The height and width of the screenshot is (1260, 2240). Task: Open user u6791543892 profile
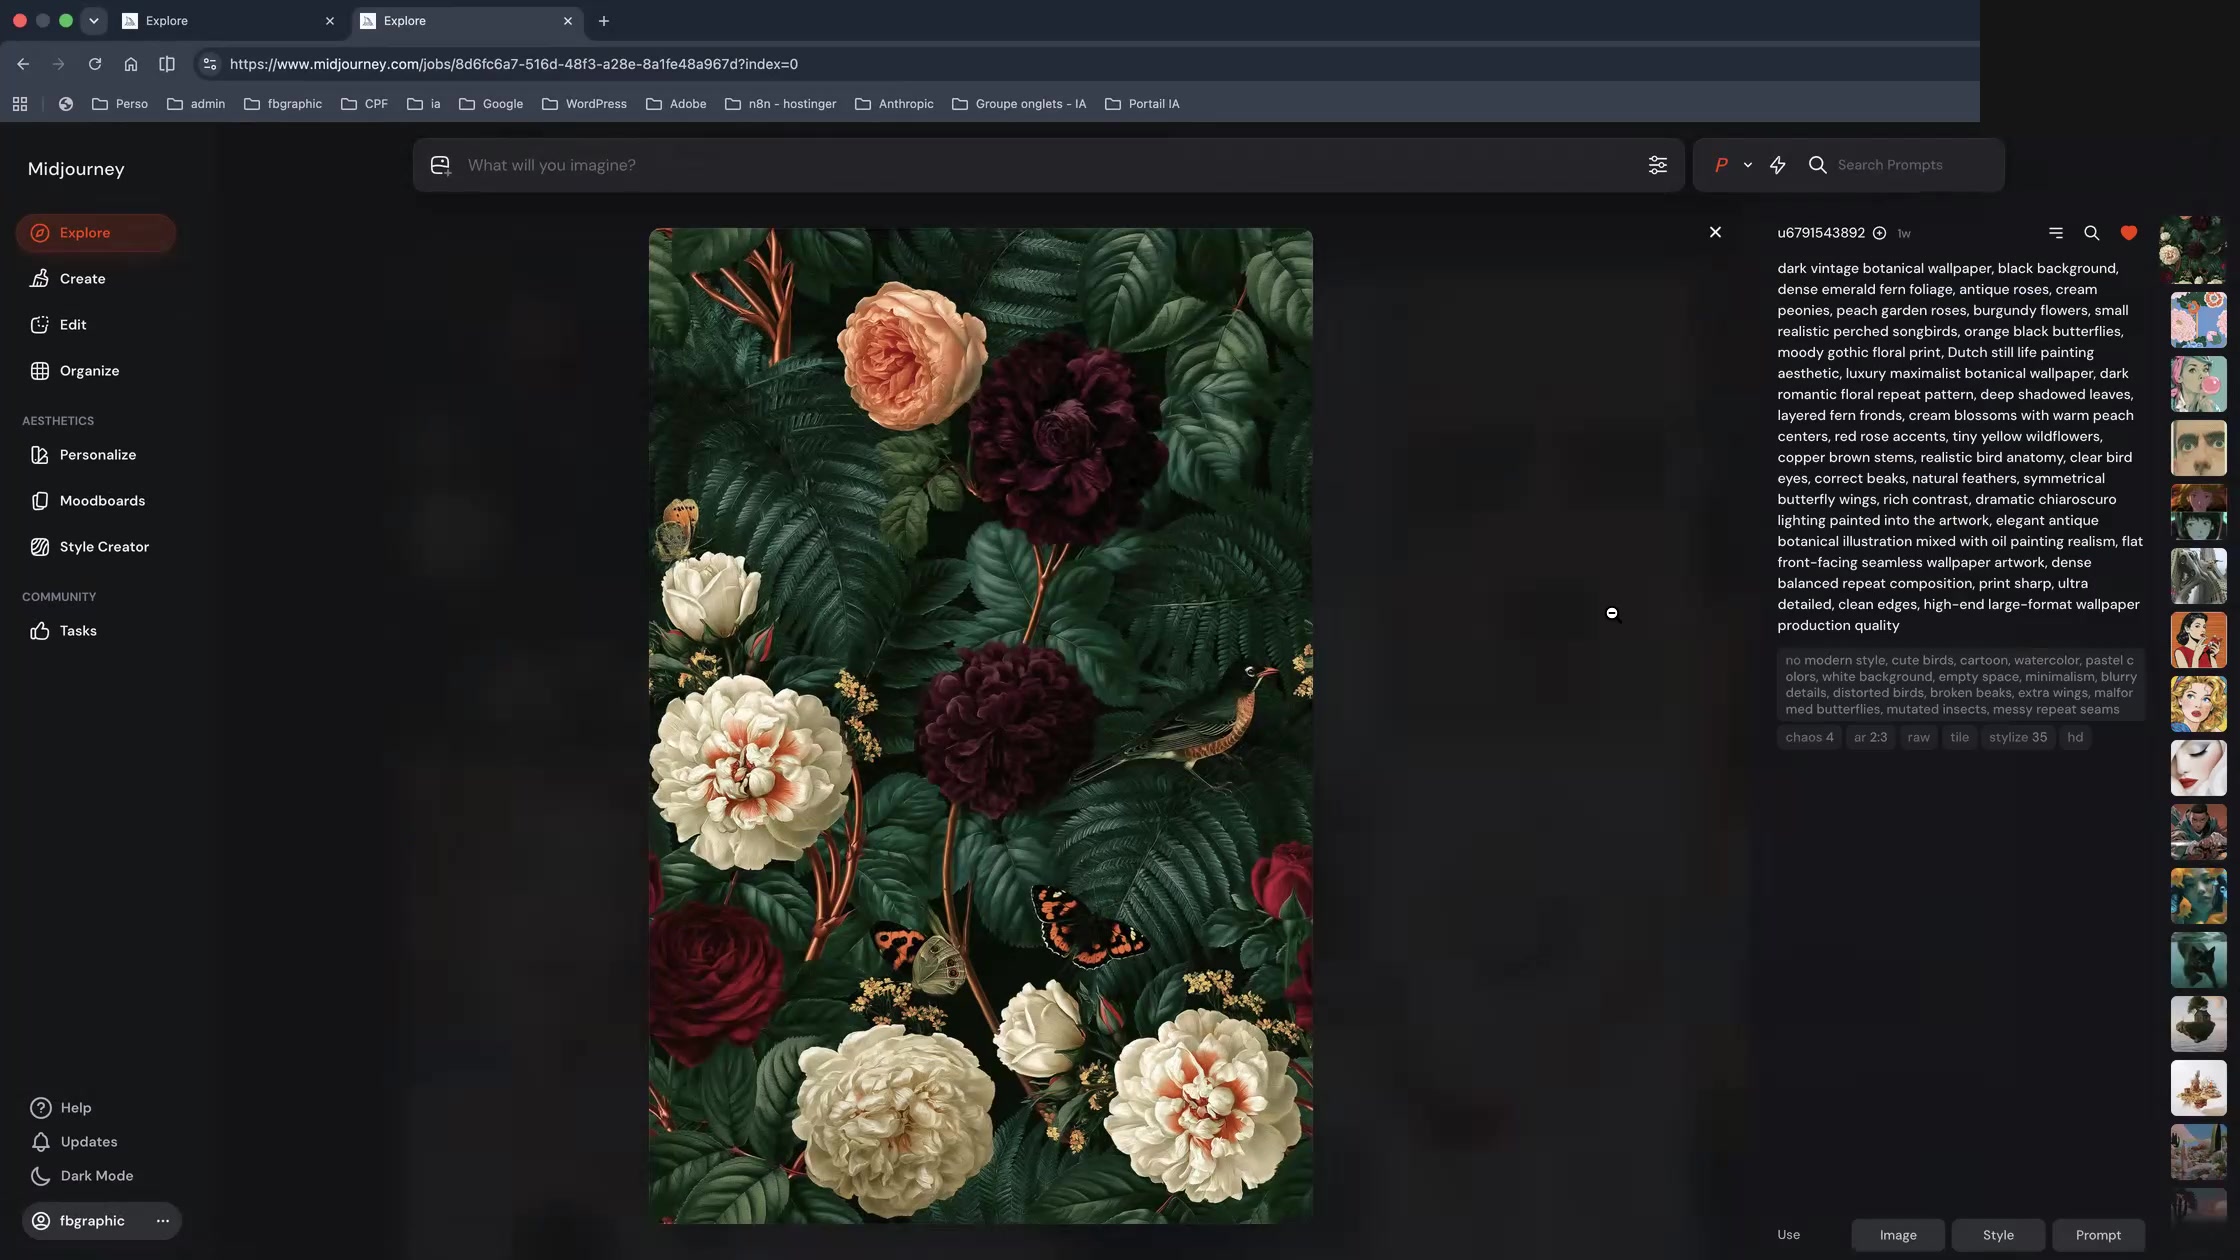1820,233
